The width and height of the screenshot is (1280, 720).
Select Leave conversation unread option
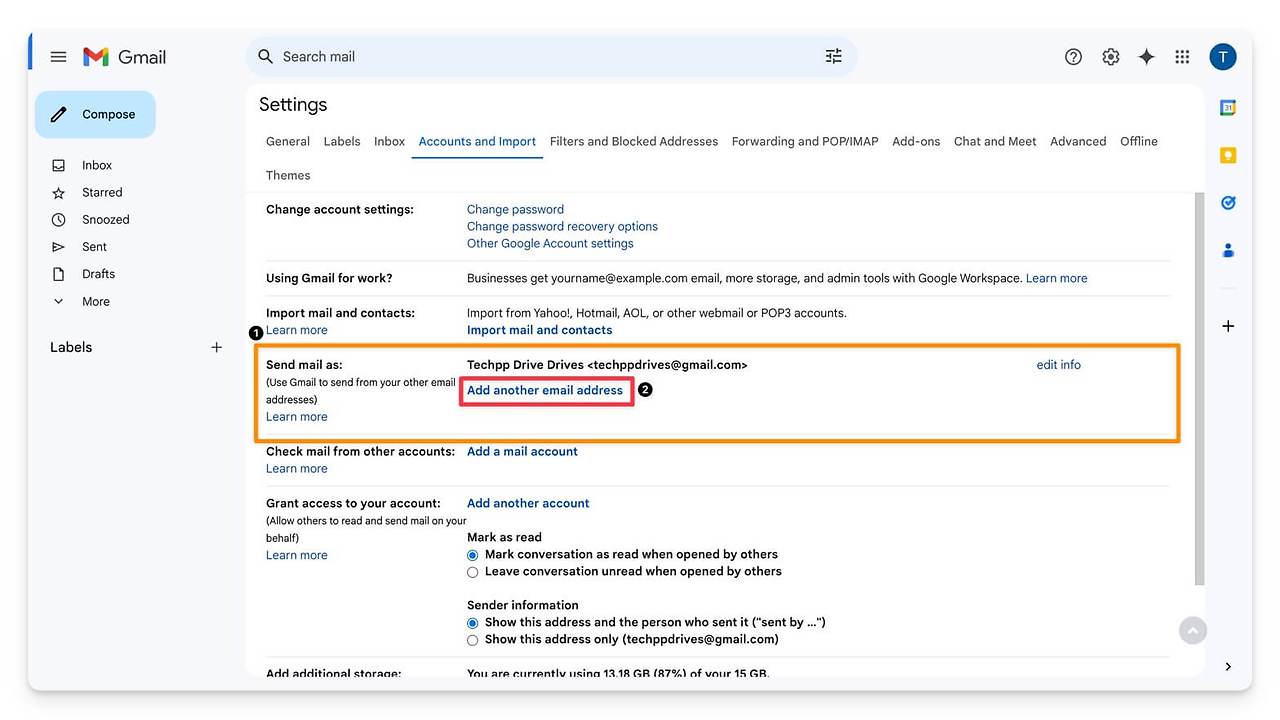(x=473, y=572)
